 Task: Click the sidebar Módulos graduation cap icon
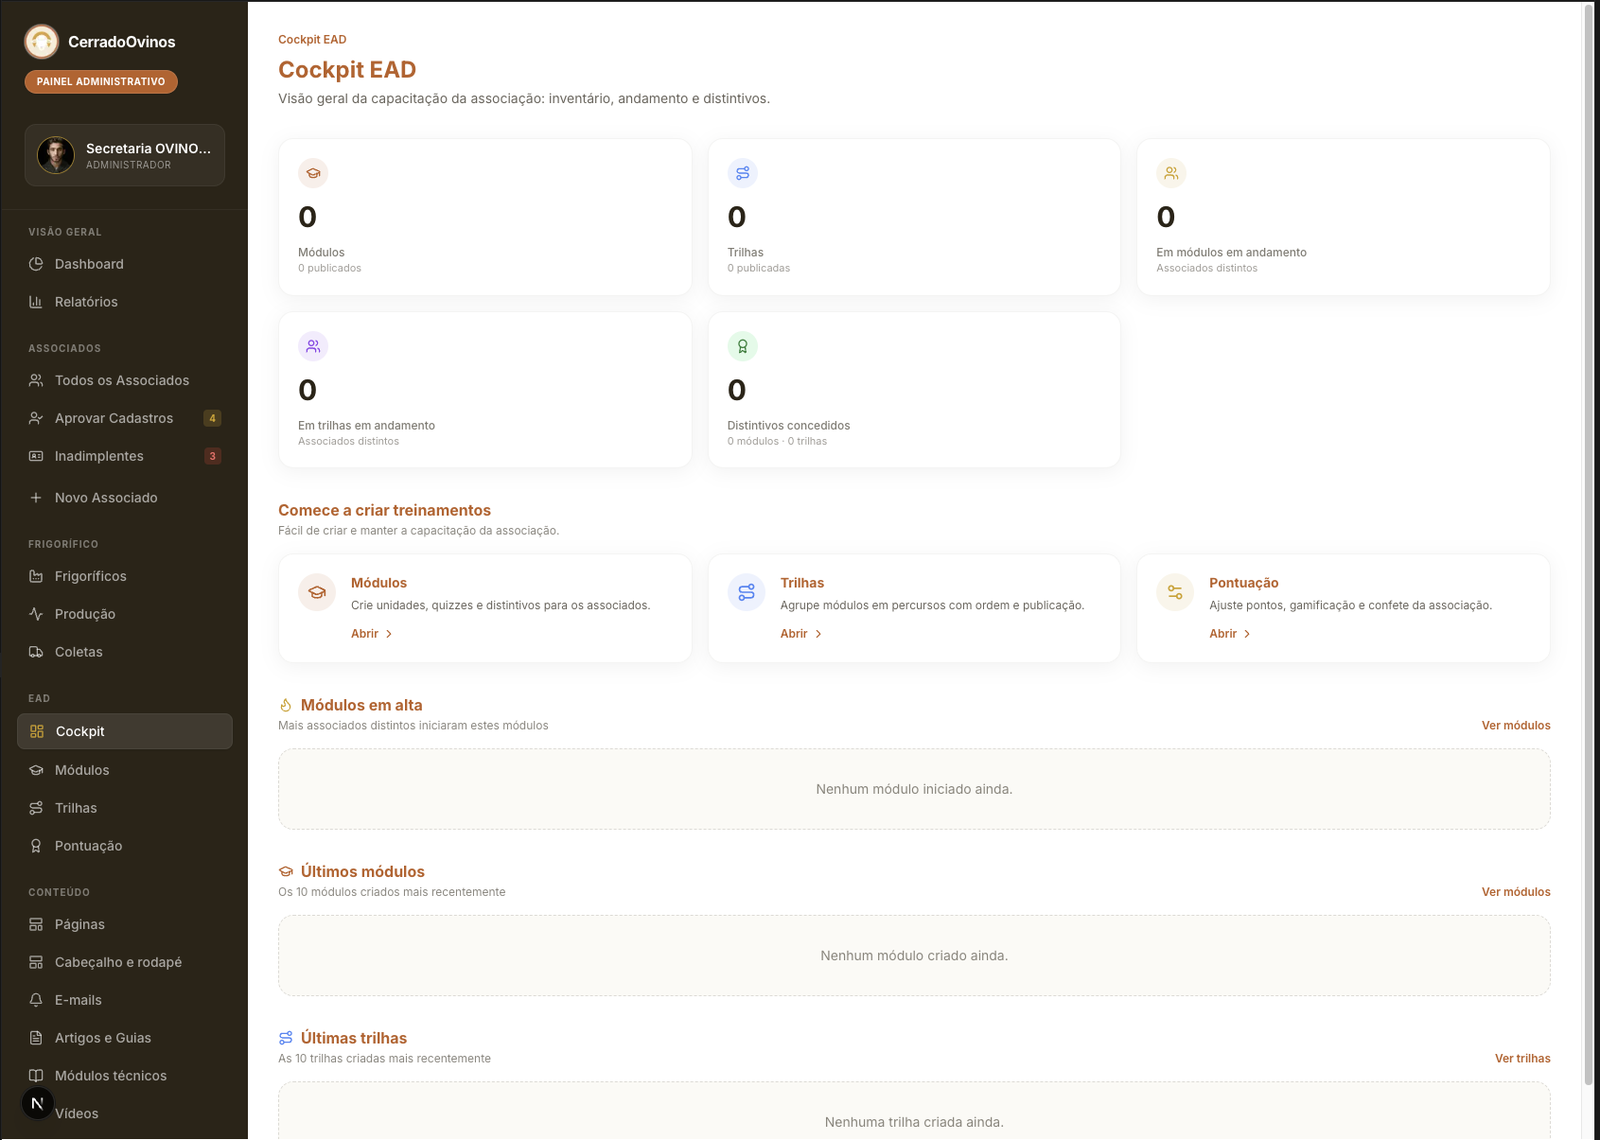point(36,770)
